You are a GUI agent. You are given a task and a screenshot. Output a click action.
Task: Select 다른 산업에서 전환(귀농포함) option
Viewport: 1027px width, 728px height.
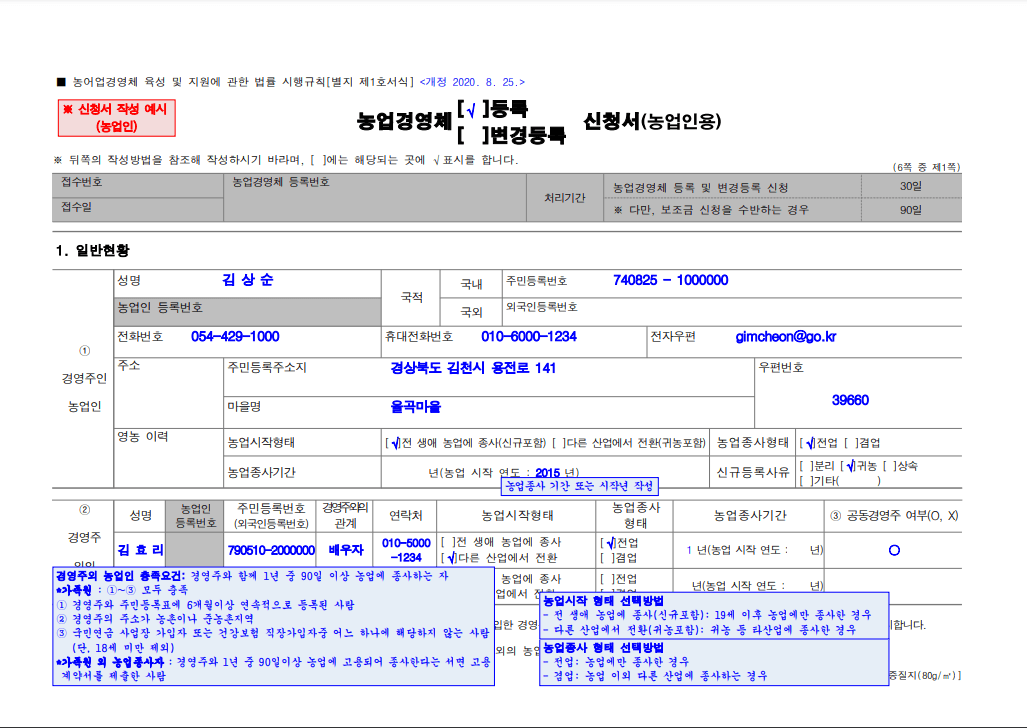pyautogui.click(x=559, y=442)
